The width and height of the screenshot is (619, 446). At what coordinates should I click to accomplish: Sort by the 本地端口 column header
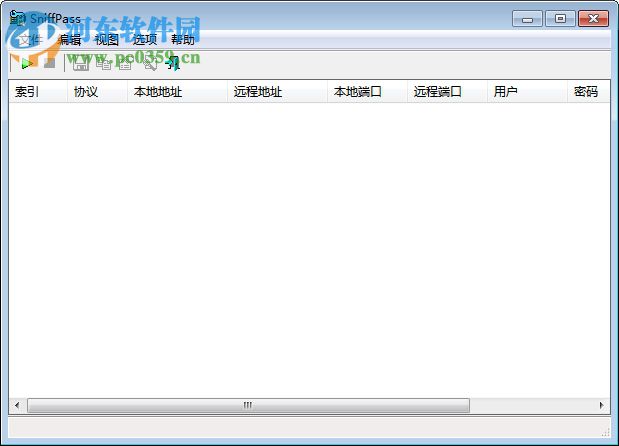pyautogui.click(x=367, y=92)
